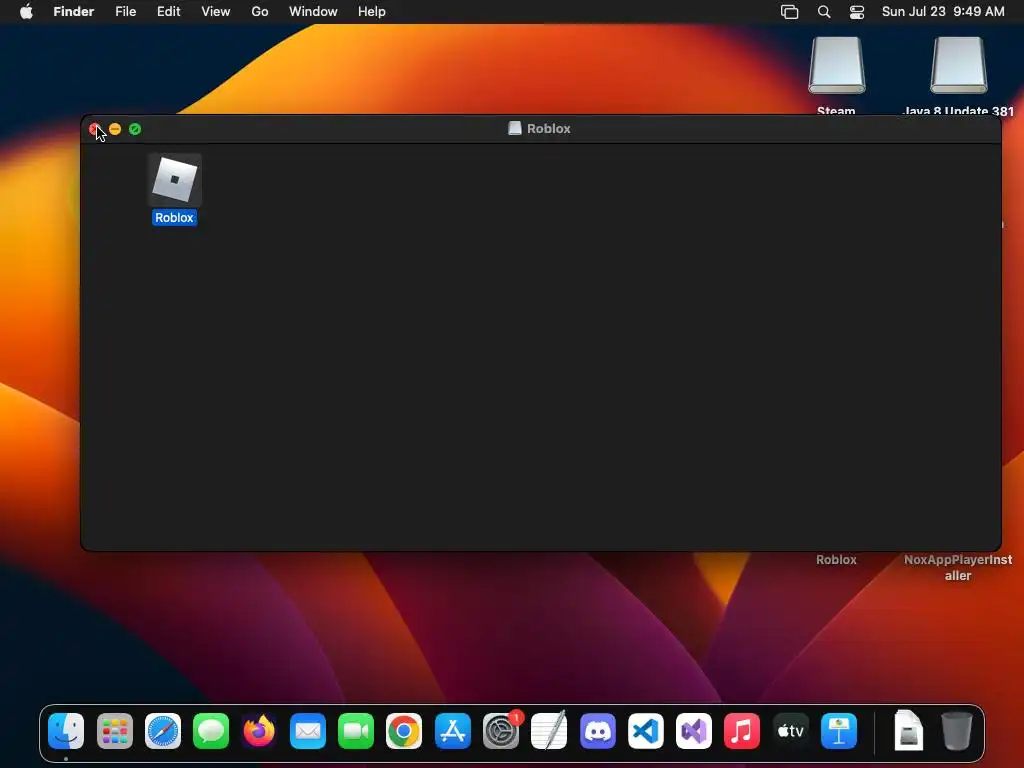The image size is (1024, 768).
Task: Open Control Center in menu bar
Action: click(x=857, y=12)
